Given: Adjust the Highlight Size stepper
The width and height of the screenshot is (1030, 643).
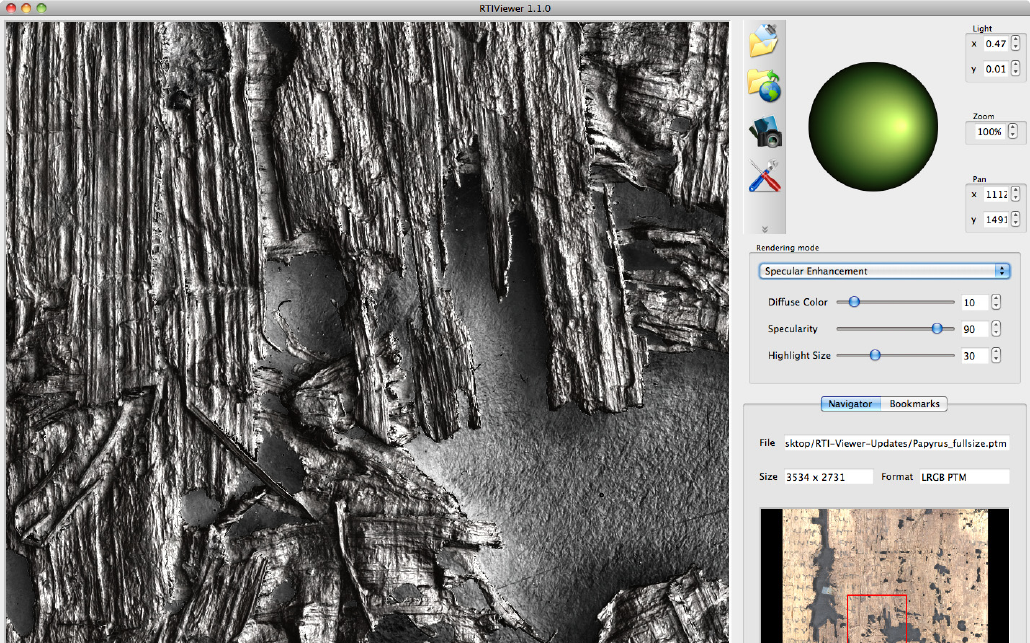Looking at the screenshot, I should [x=996, y=355].
